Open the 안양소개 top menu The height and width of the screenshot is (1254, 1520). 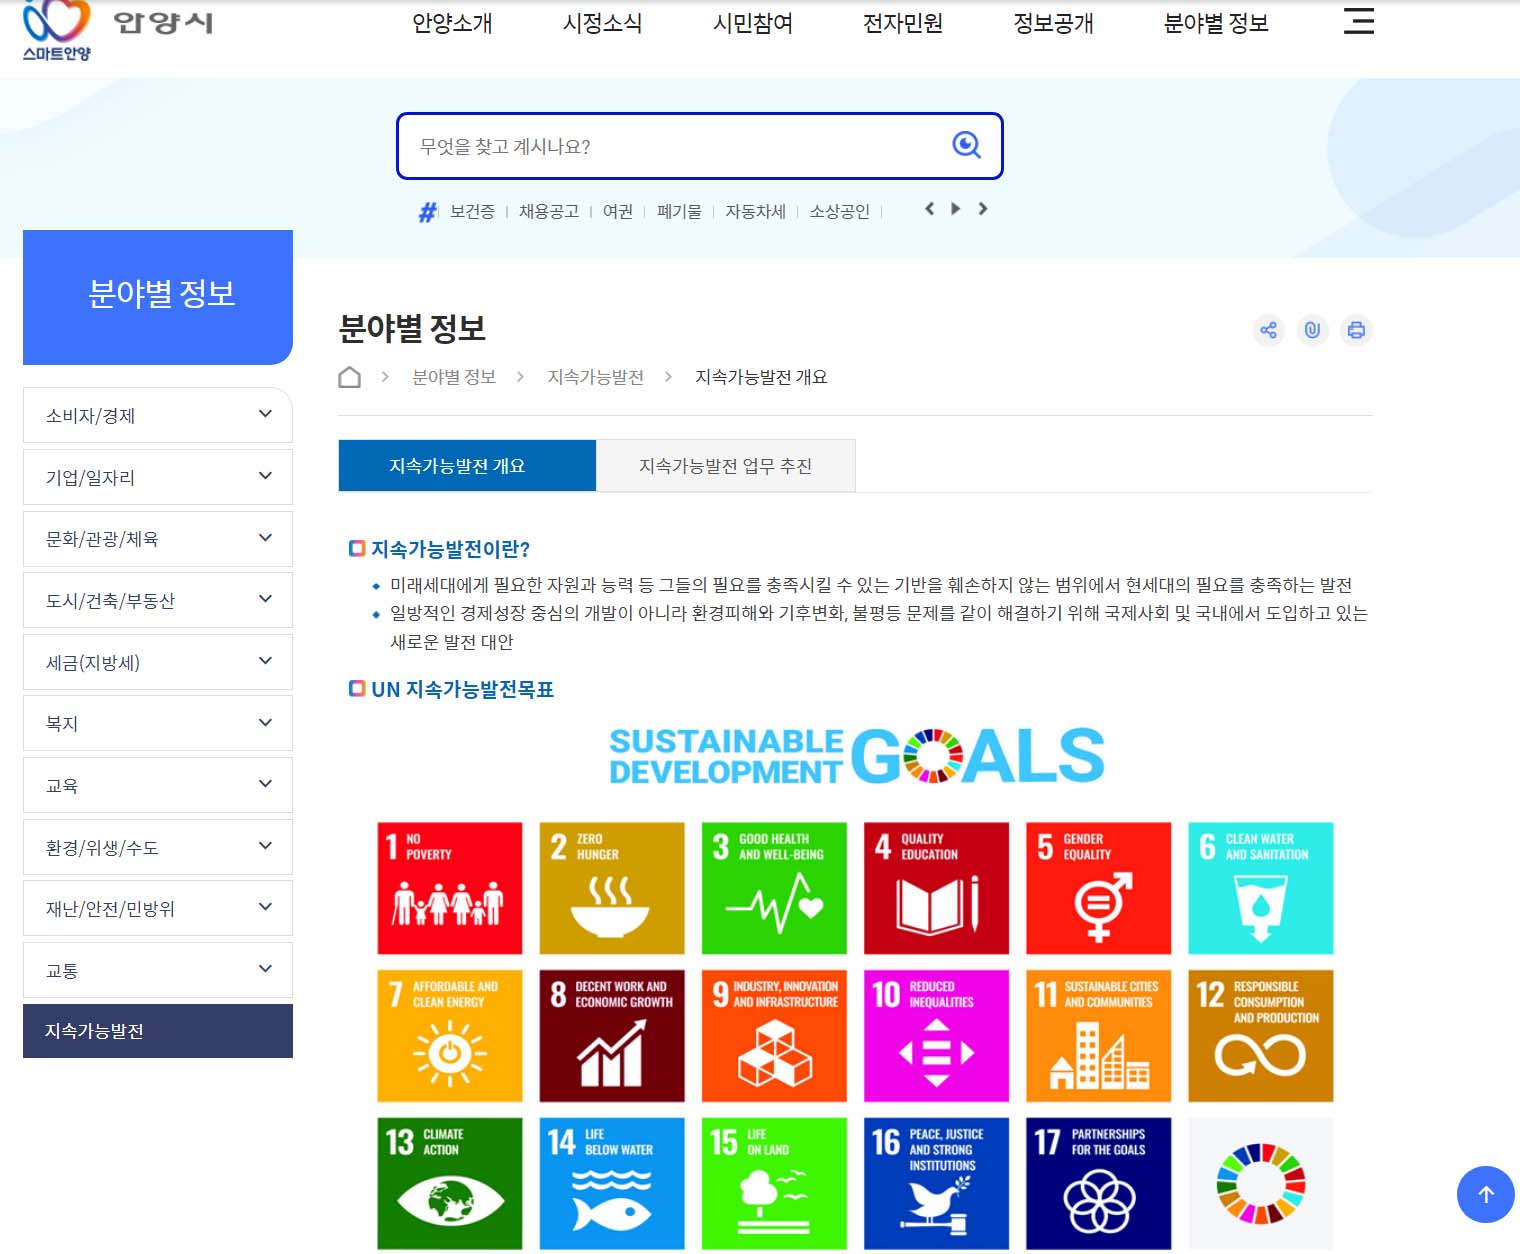coord(452,23)
